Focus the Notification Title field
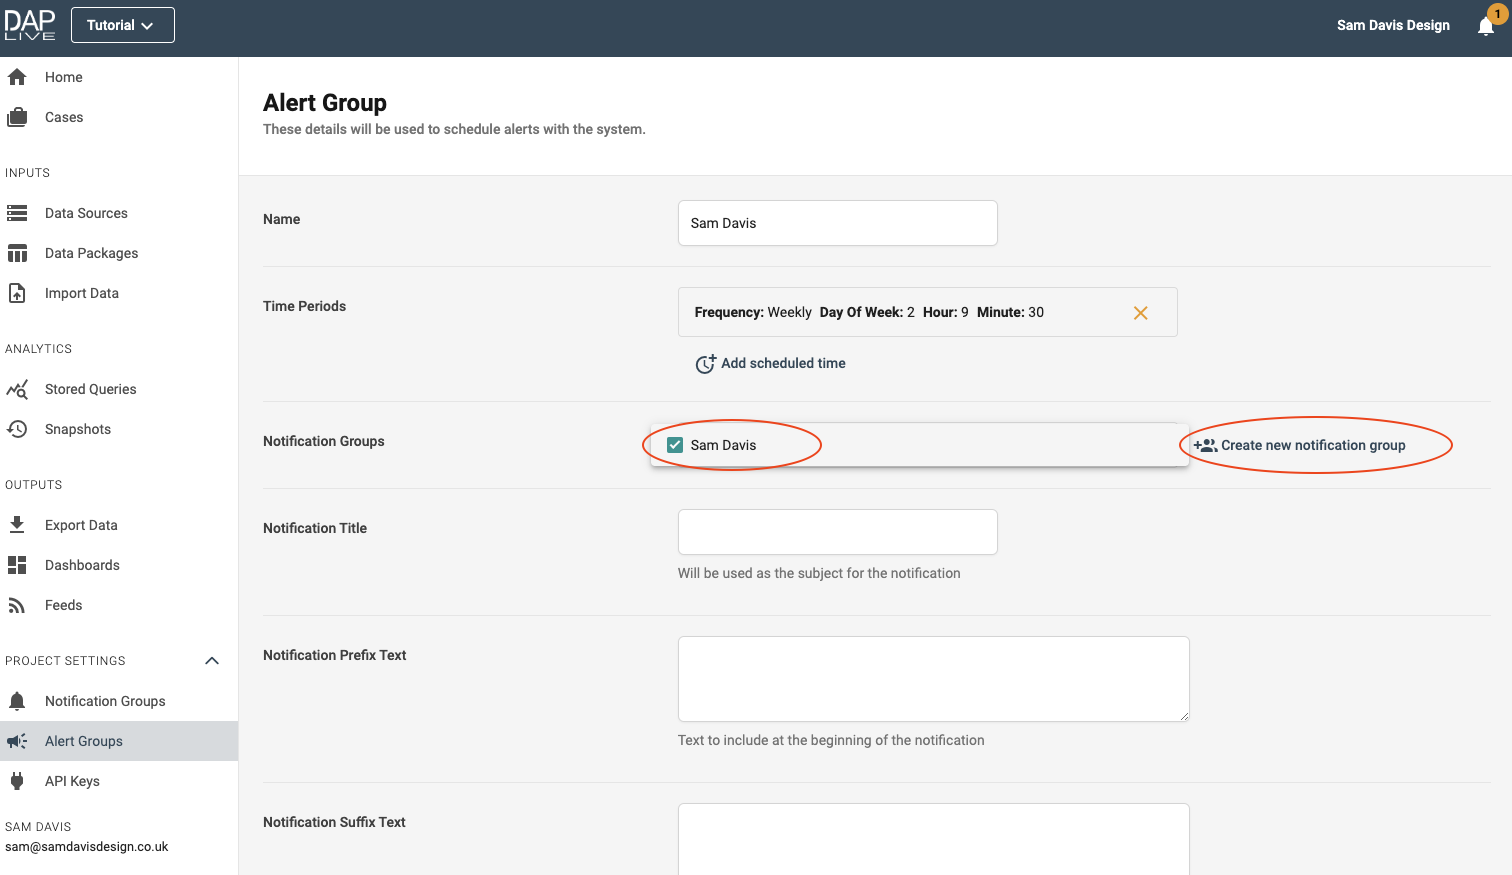1512x875 pixels. coord(837,532)
